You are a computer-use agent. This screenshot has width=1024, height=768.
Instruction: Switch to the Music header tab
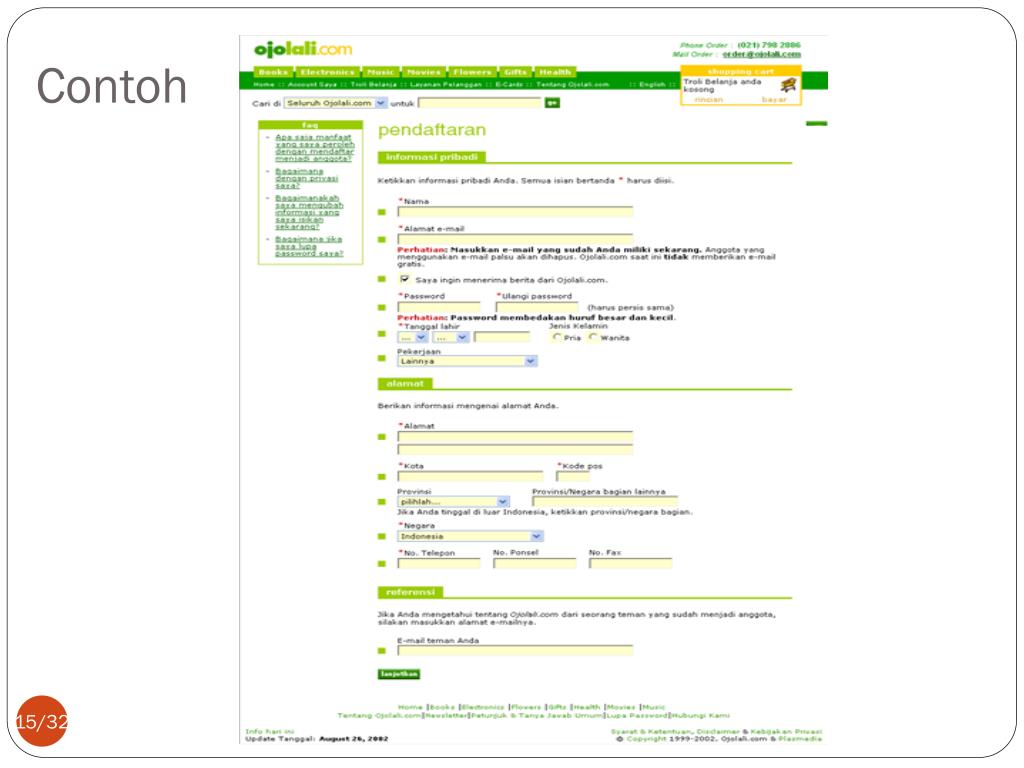point(380,72)
